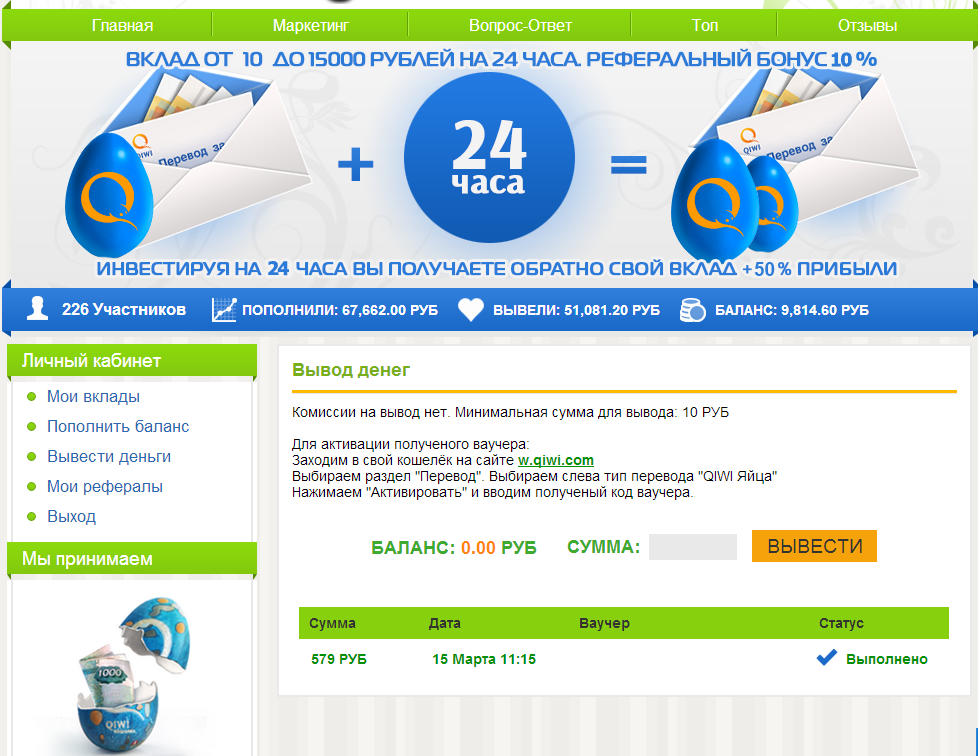Select Пополнить баланс link

tap(118, 427)
